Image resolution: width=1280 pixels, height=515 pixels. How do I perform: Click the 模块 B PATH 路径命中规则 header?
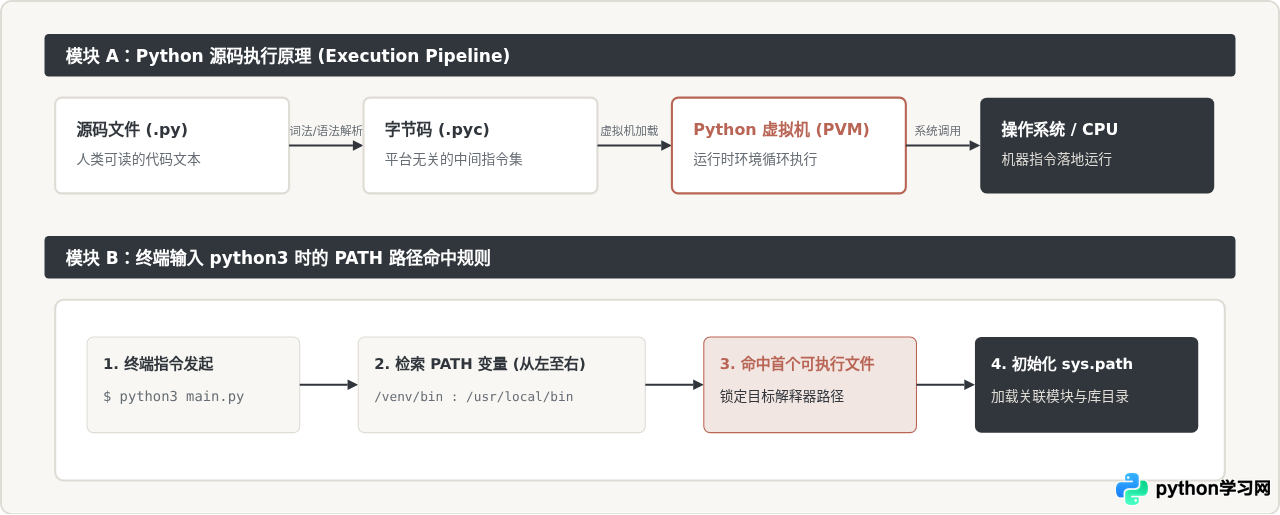640,257
